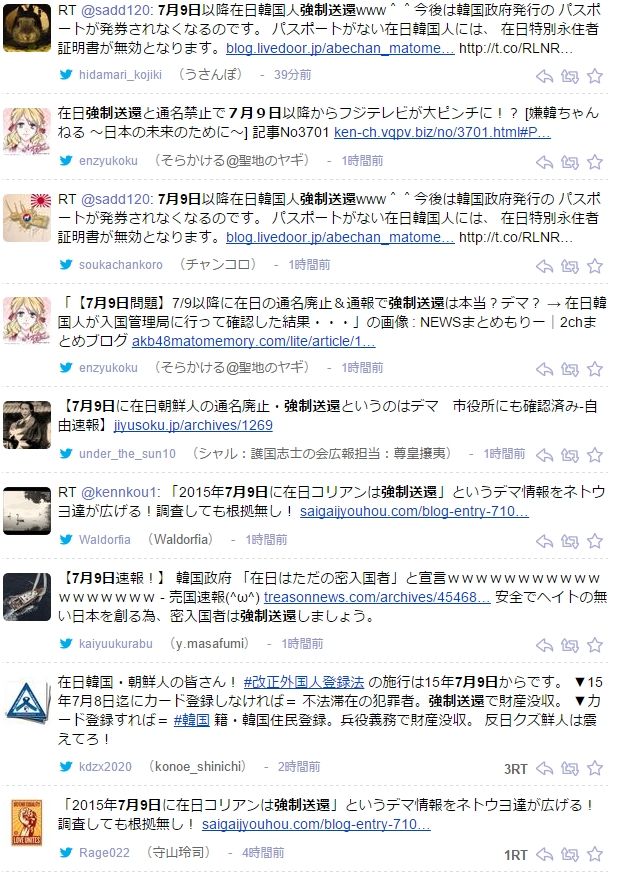Retweet the Waldorfia tweet
This screenshot has height=872, width=628.
point(569,541)
